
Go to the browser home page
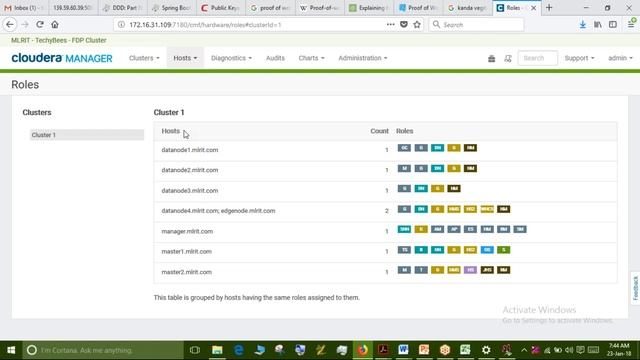[55, 24]
